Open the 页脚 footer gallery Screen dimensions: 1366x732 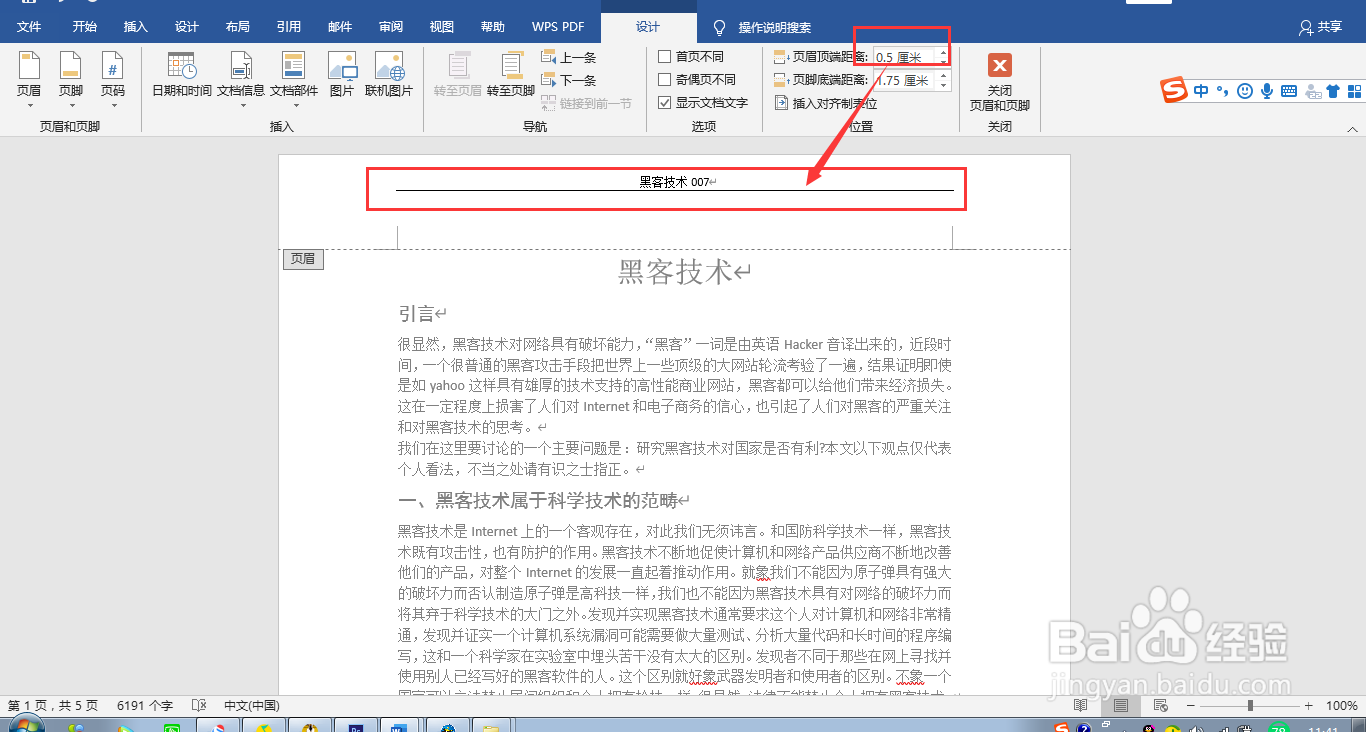[70, 78]
